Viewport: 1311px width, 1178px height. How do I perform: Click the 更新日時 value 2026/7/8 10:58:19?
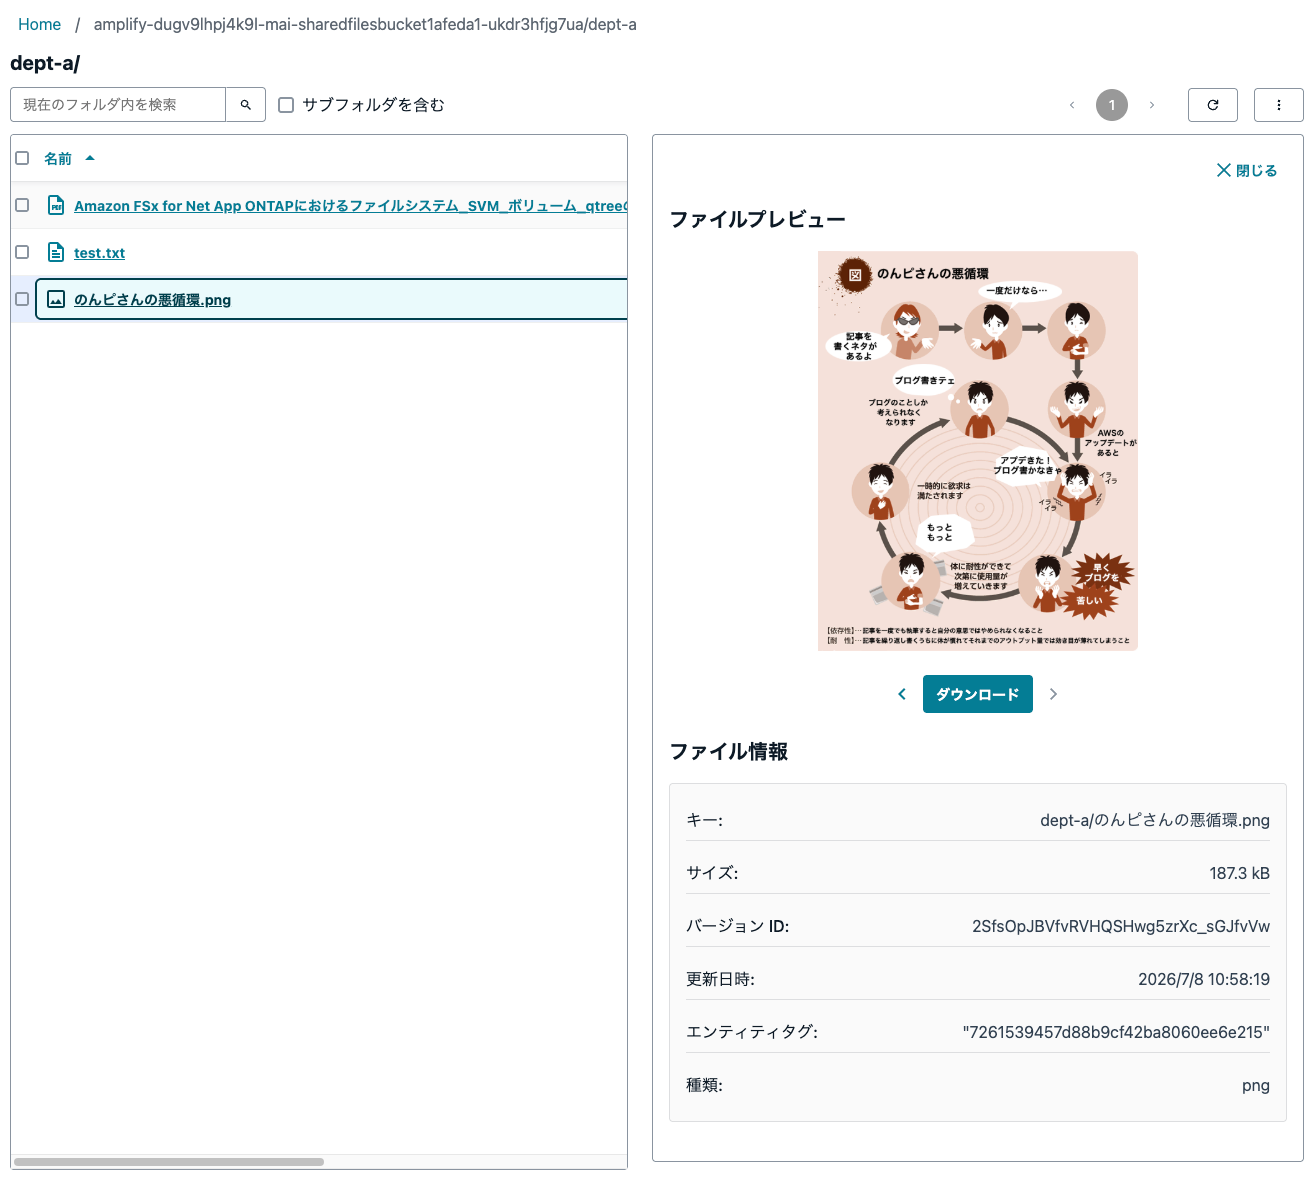click(1204, 979)
